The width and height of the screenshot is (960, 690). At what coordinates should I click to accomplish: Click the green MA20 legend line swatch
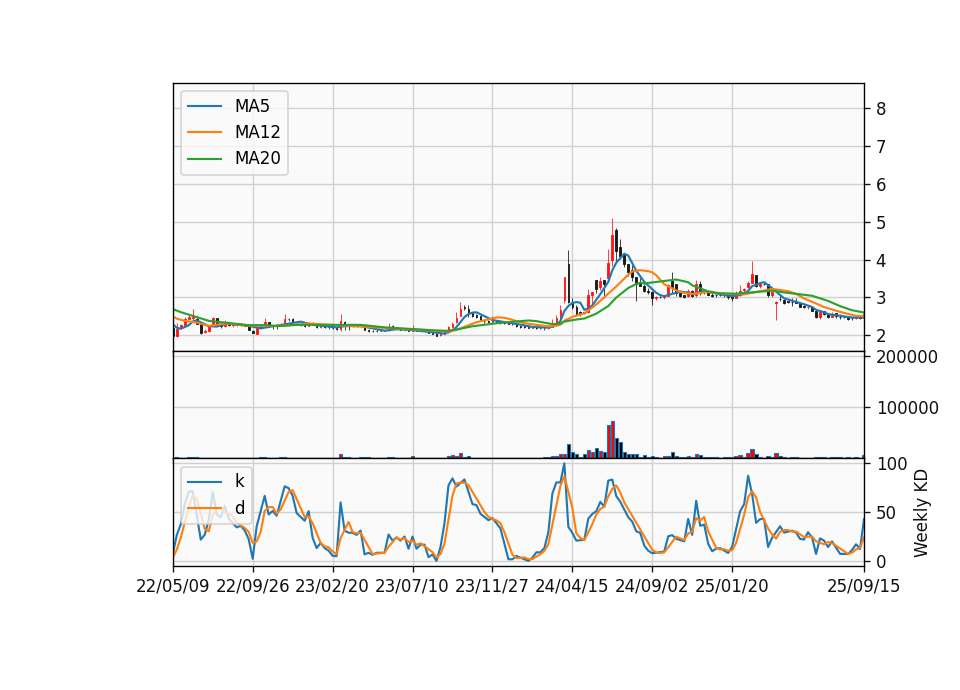click(204, 158)
